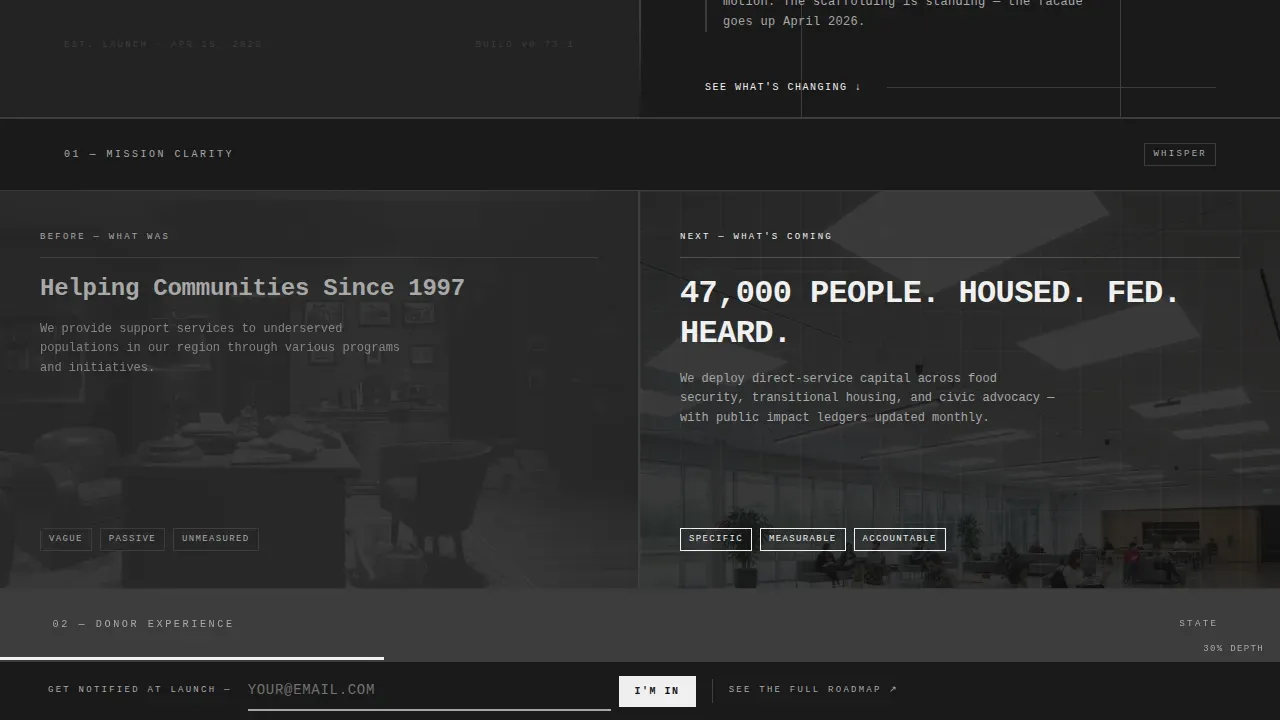Click the BUILD version text
The width and height of the screenshot is (1280, 720).
525,45
